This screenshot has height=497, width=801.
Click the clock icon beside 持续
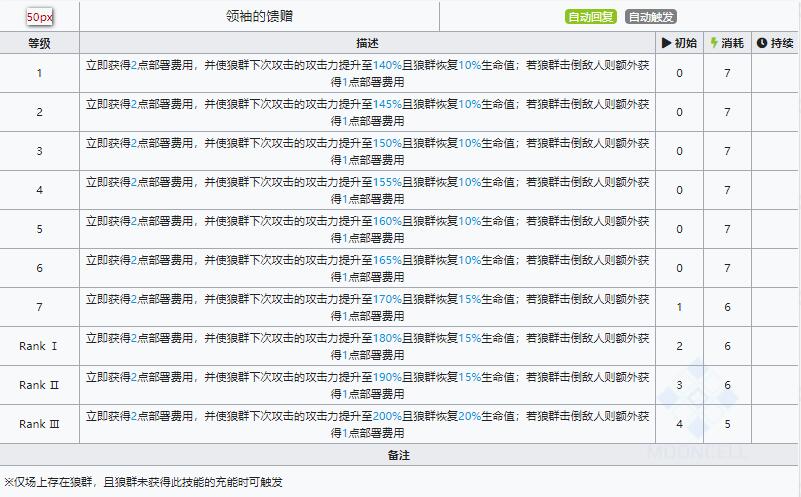pyautogui.click(x=762, y=43)
